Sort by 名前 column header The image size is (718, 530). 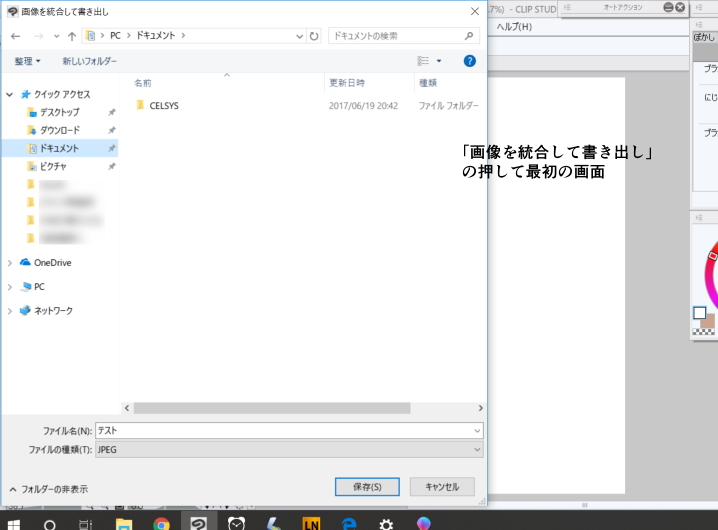click(x=143, y=83)
